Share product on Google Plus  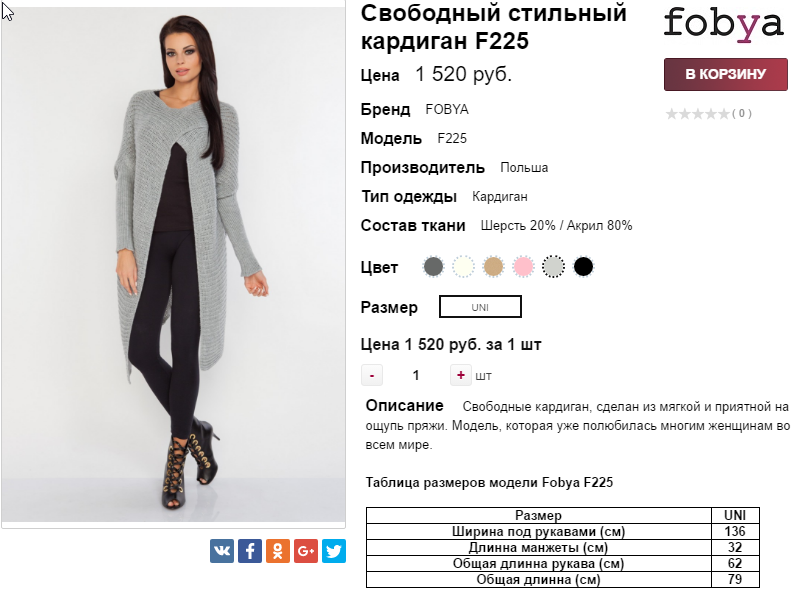coord(306,551)
